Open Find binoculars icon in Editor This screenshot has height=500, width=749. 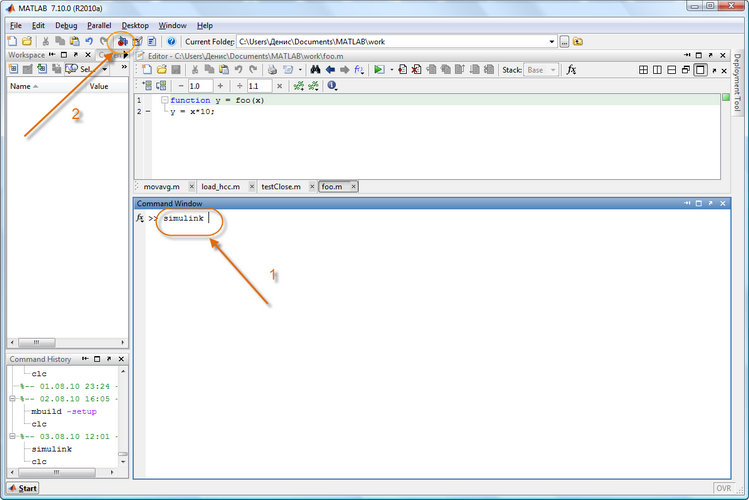tap(315, 70)
